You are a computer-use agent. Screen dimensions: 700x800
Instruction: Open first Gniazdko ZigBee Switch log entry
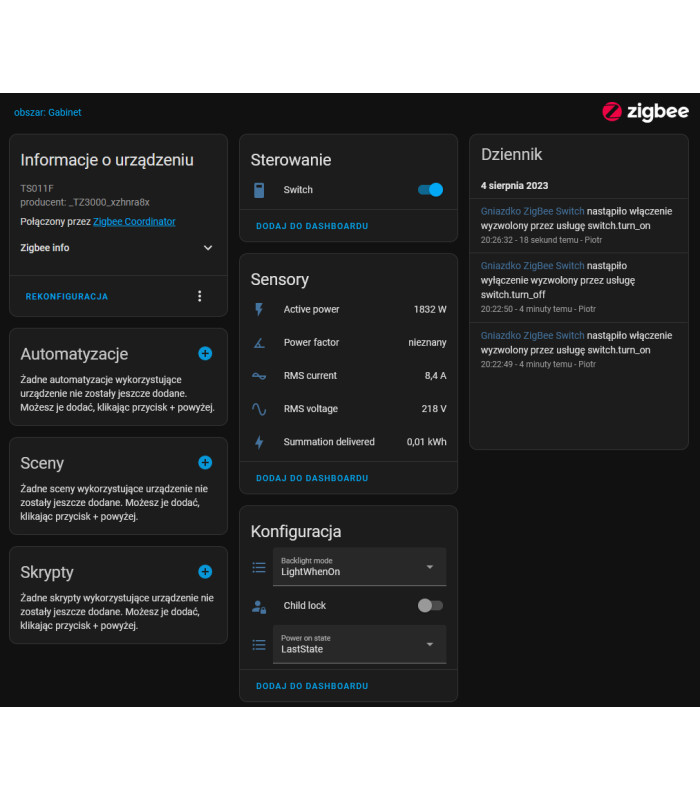click(532, 211)
